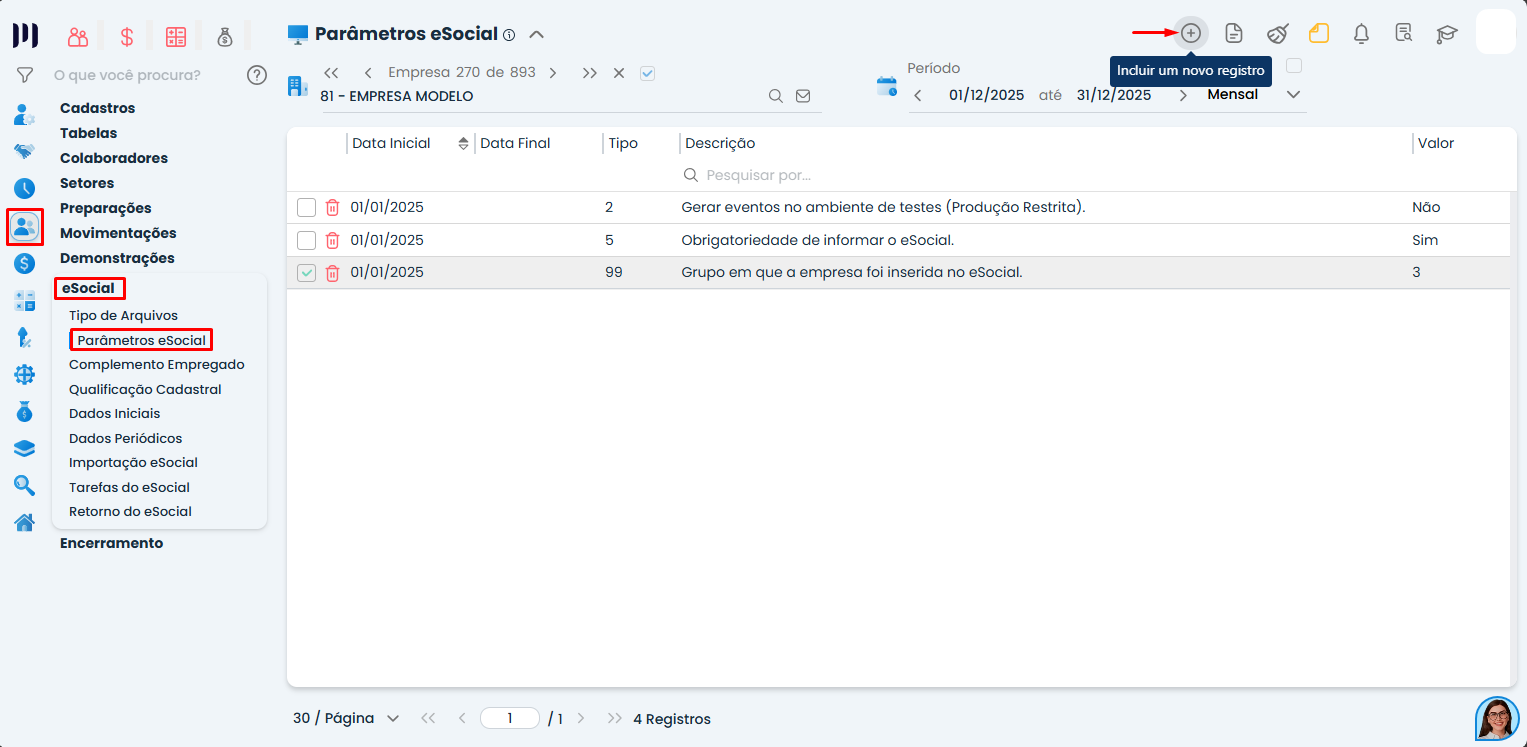Viewport: 1527px width, 747px height.
Task: Go to previous company with single left arrow
Action: tap(368, 73)
